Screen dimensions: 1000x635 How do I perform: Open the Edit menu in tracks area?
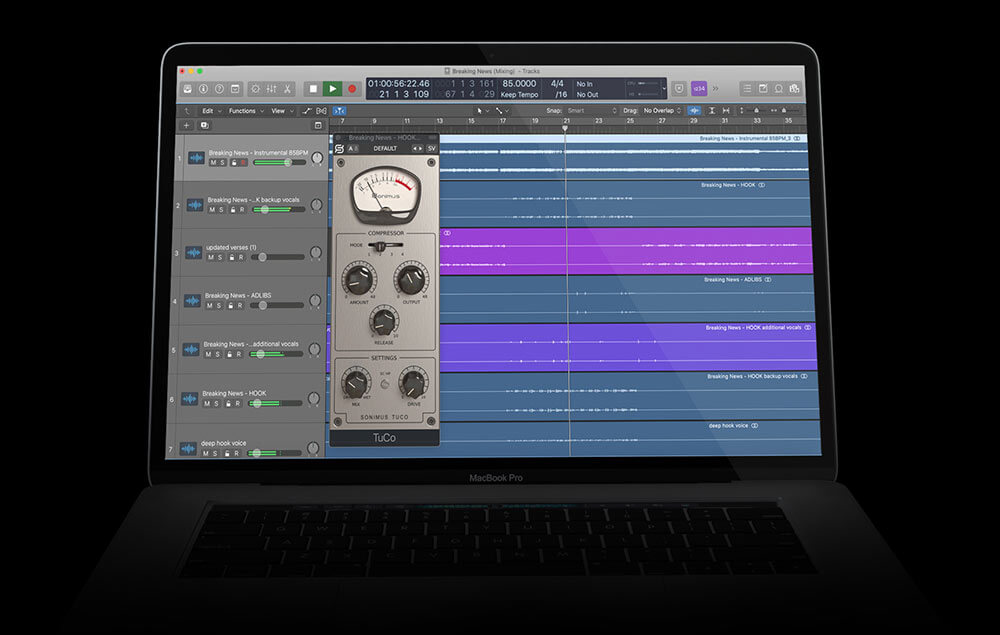click(212, 111)
